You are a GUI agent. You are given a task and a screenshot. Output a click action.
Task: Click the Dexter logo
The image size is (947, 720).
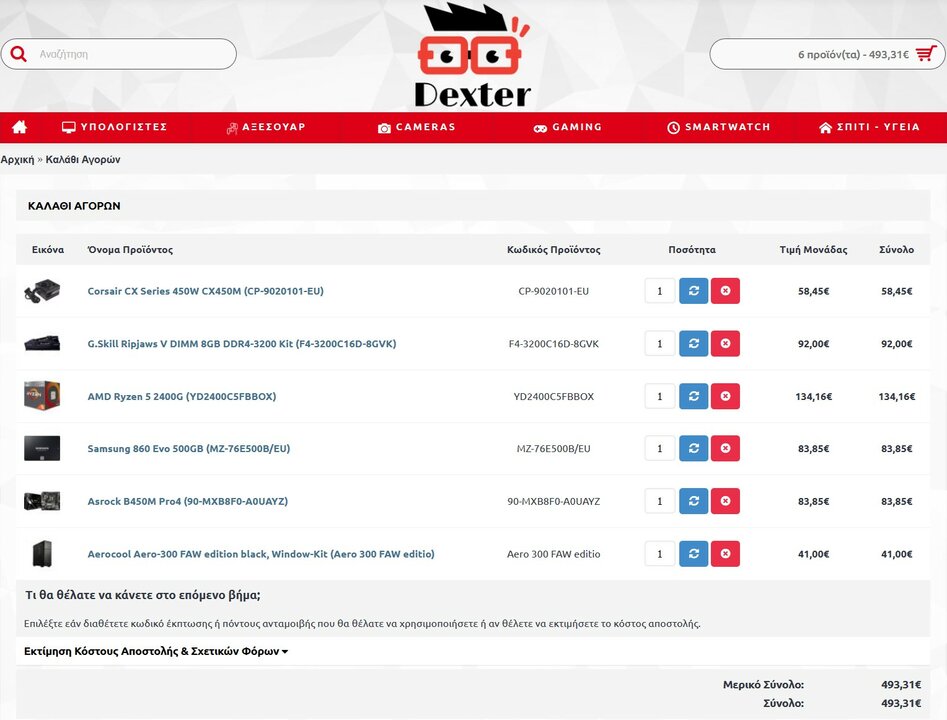473,56
